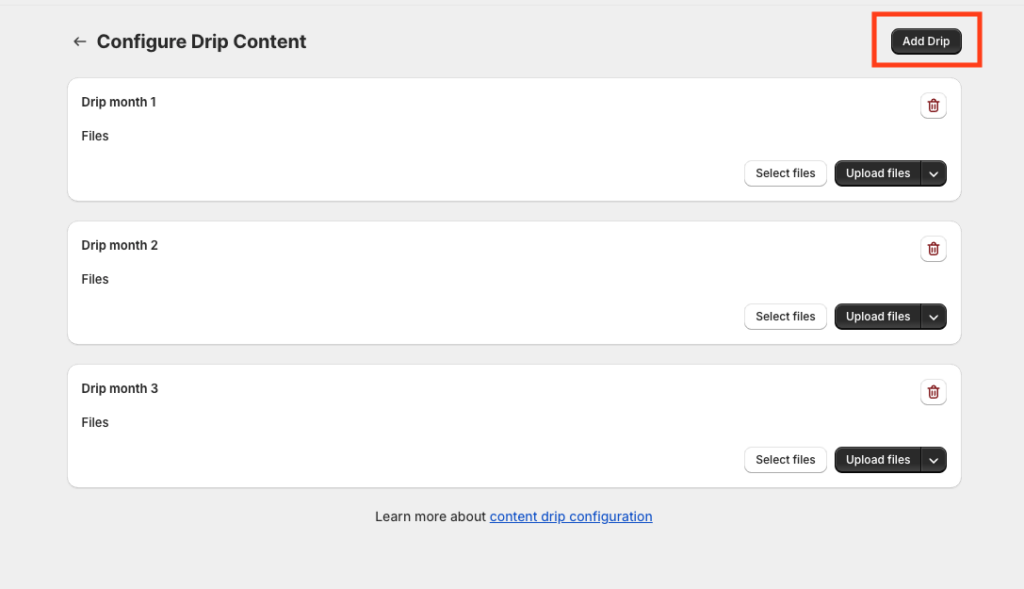Expand upload options dropdown for Drip month 2
1024x589 pixels.
tap(934, 317)
